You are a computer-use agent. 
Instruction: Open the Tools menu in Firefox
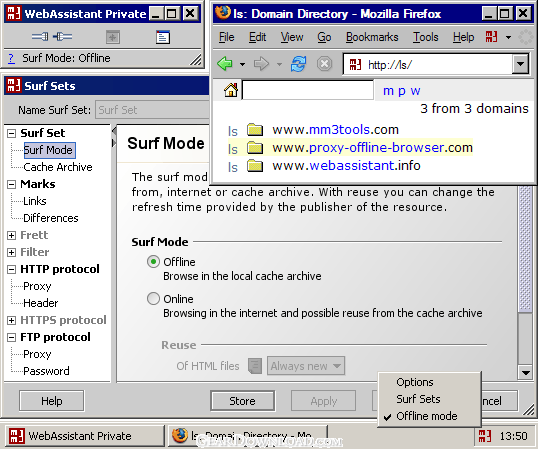coord(425,37)
